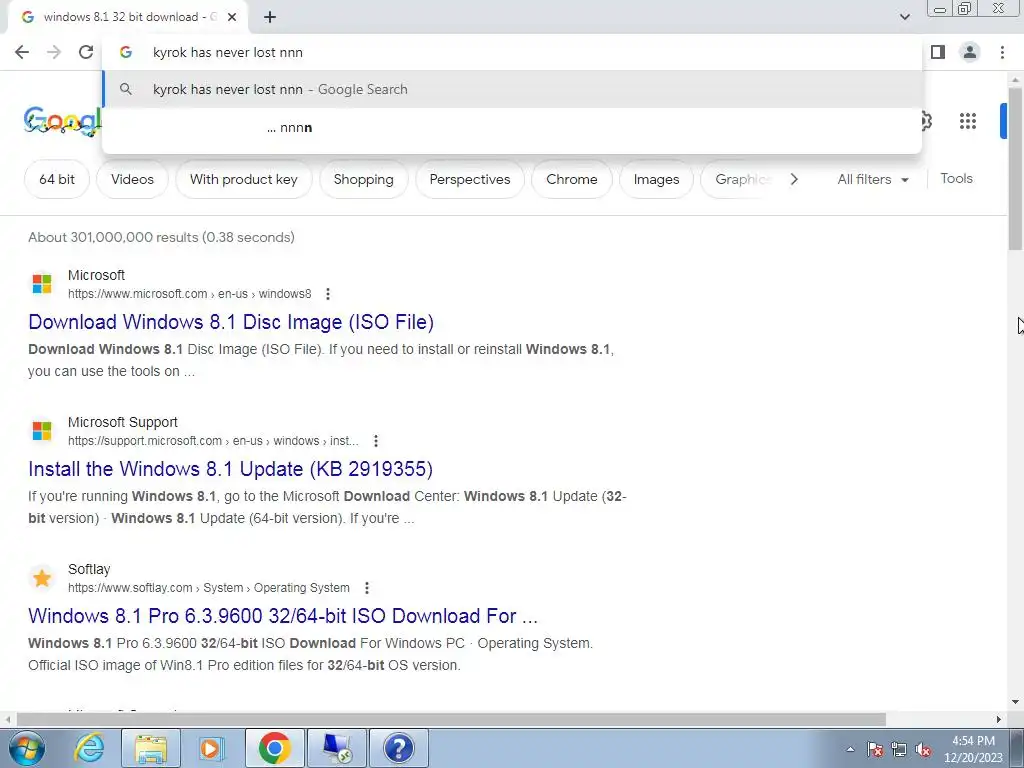The width and height of the screenshot is (1024, 768).
Task: Open the Google apps grid icon
Action: click(x=968, y=121)
